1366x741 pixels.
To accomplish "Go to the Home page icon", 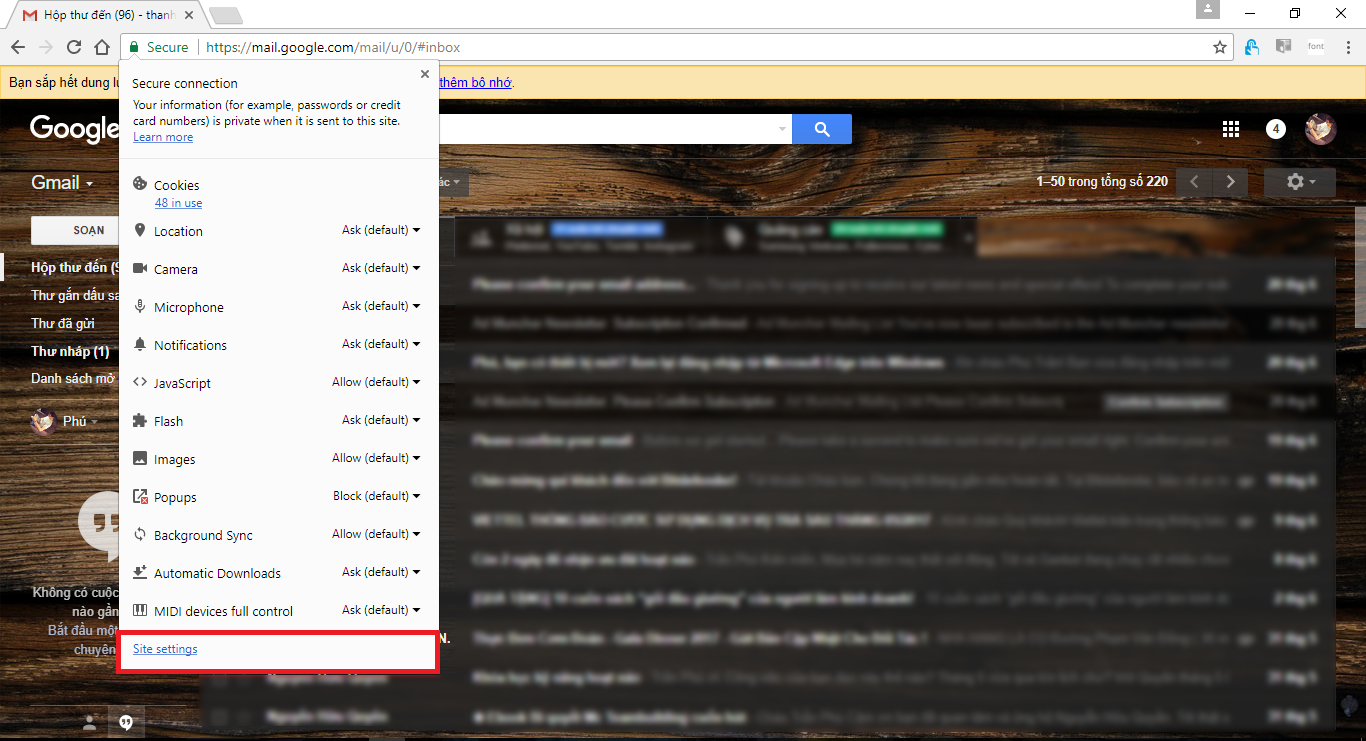I will [x=102, y=47].
